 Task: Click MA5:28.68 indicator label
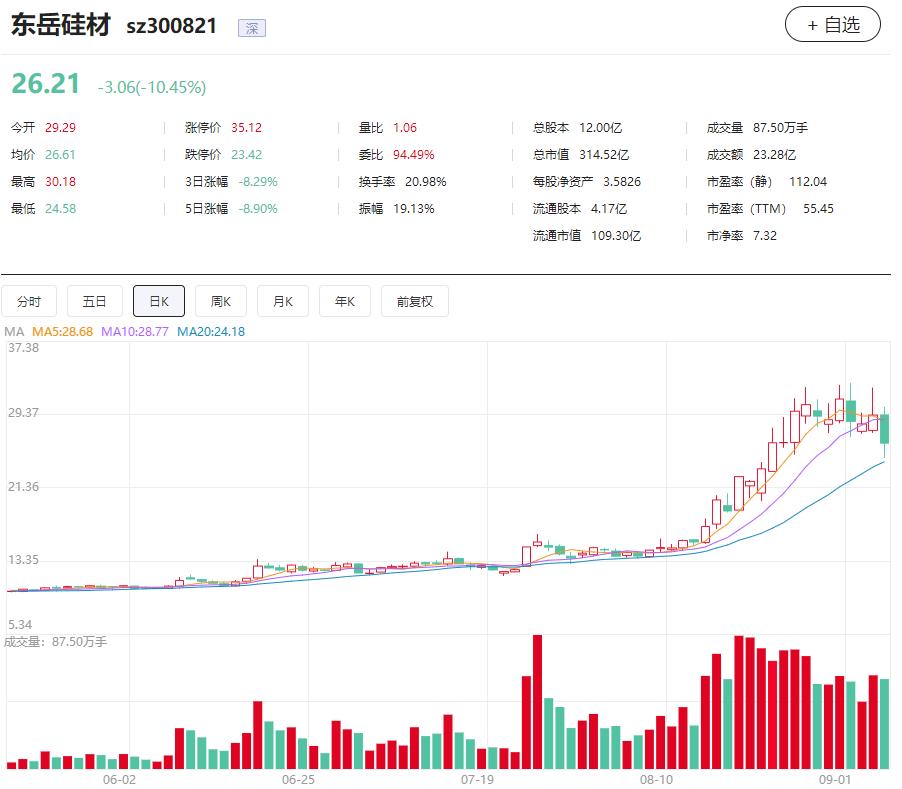coord(62,332)
